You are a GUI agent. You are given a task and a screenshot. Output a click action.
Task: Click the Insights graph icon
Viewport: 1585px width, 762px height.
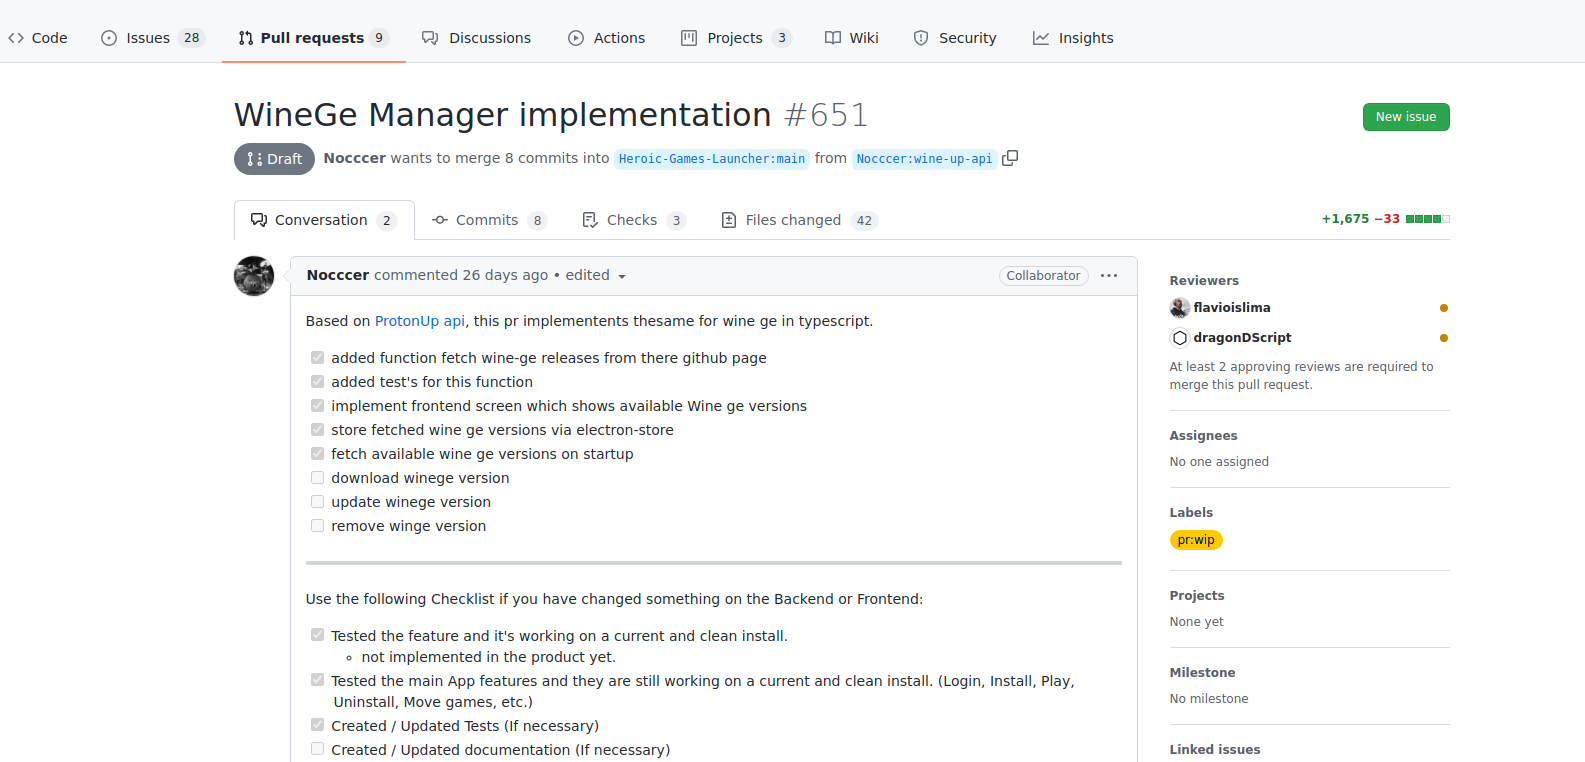click(x=1041, y=38)
